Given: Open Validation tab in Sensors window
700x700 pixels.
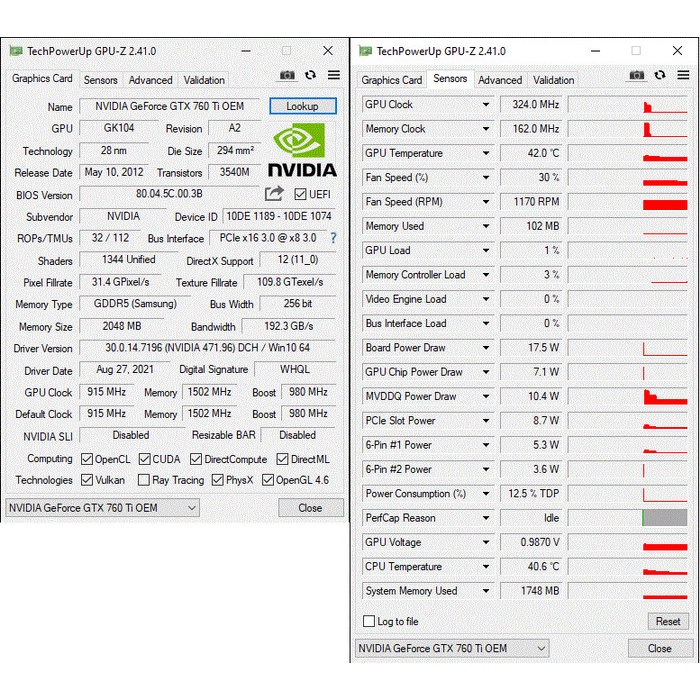Looking at the screenshot, I should (554, 80).
